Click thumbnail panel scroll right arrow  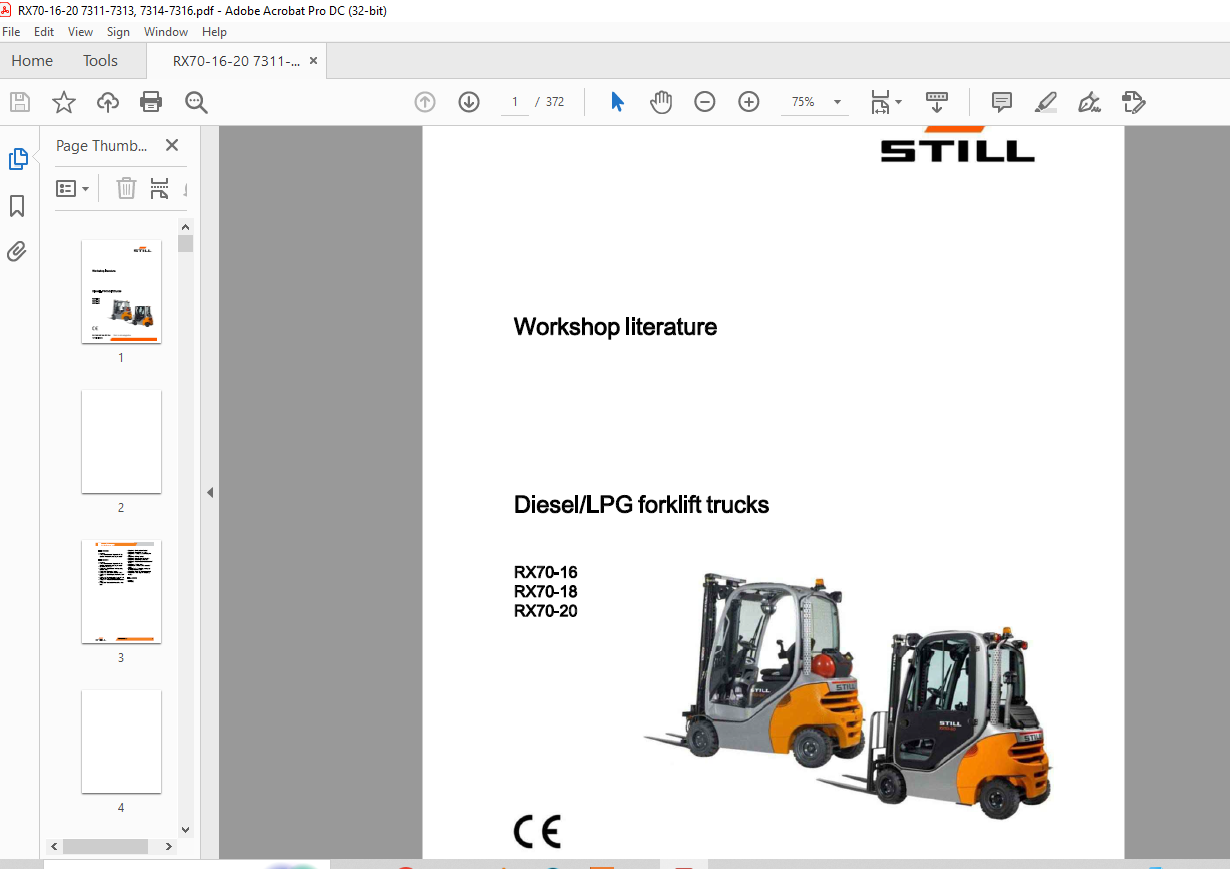[x=169, y=846]
